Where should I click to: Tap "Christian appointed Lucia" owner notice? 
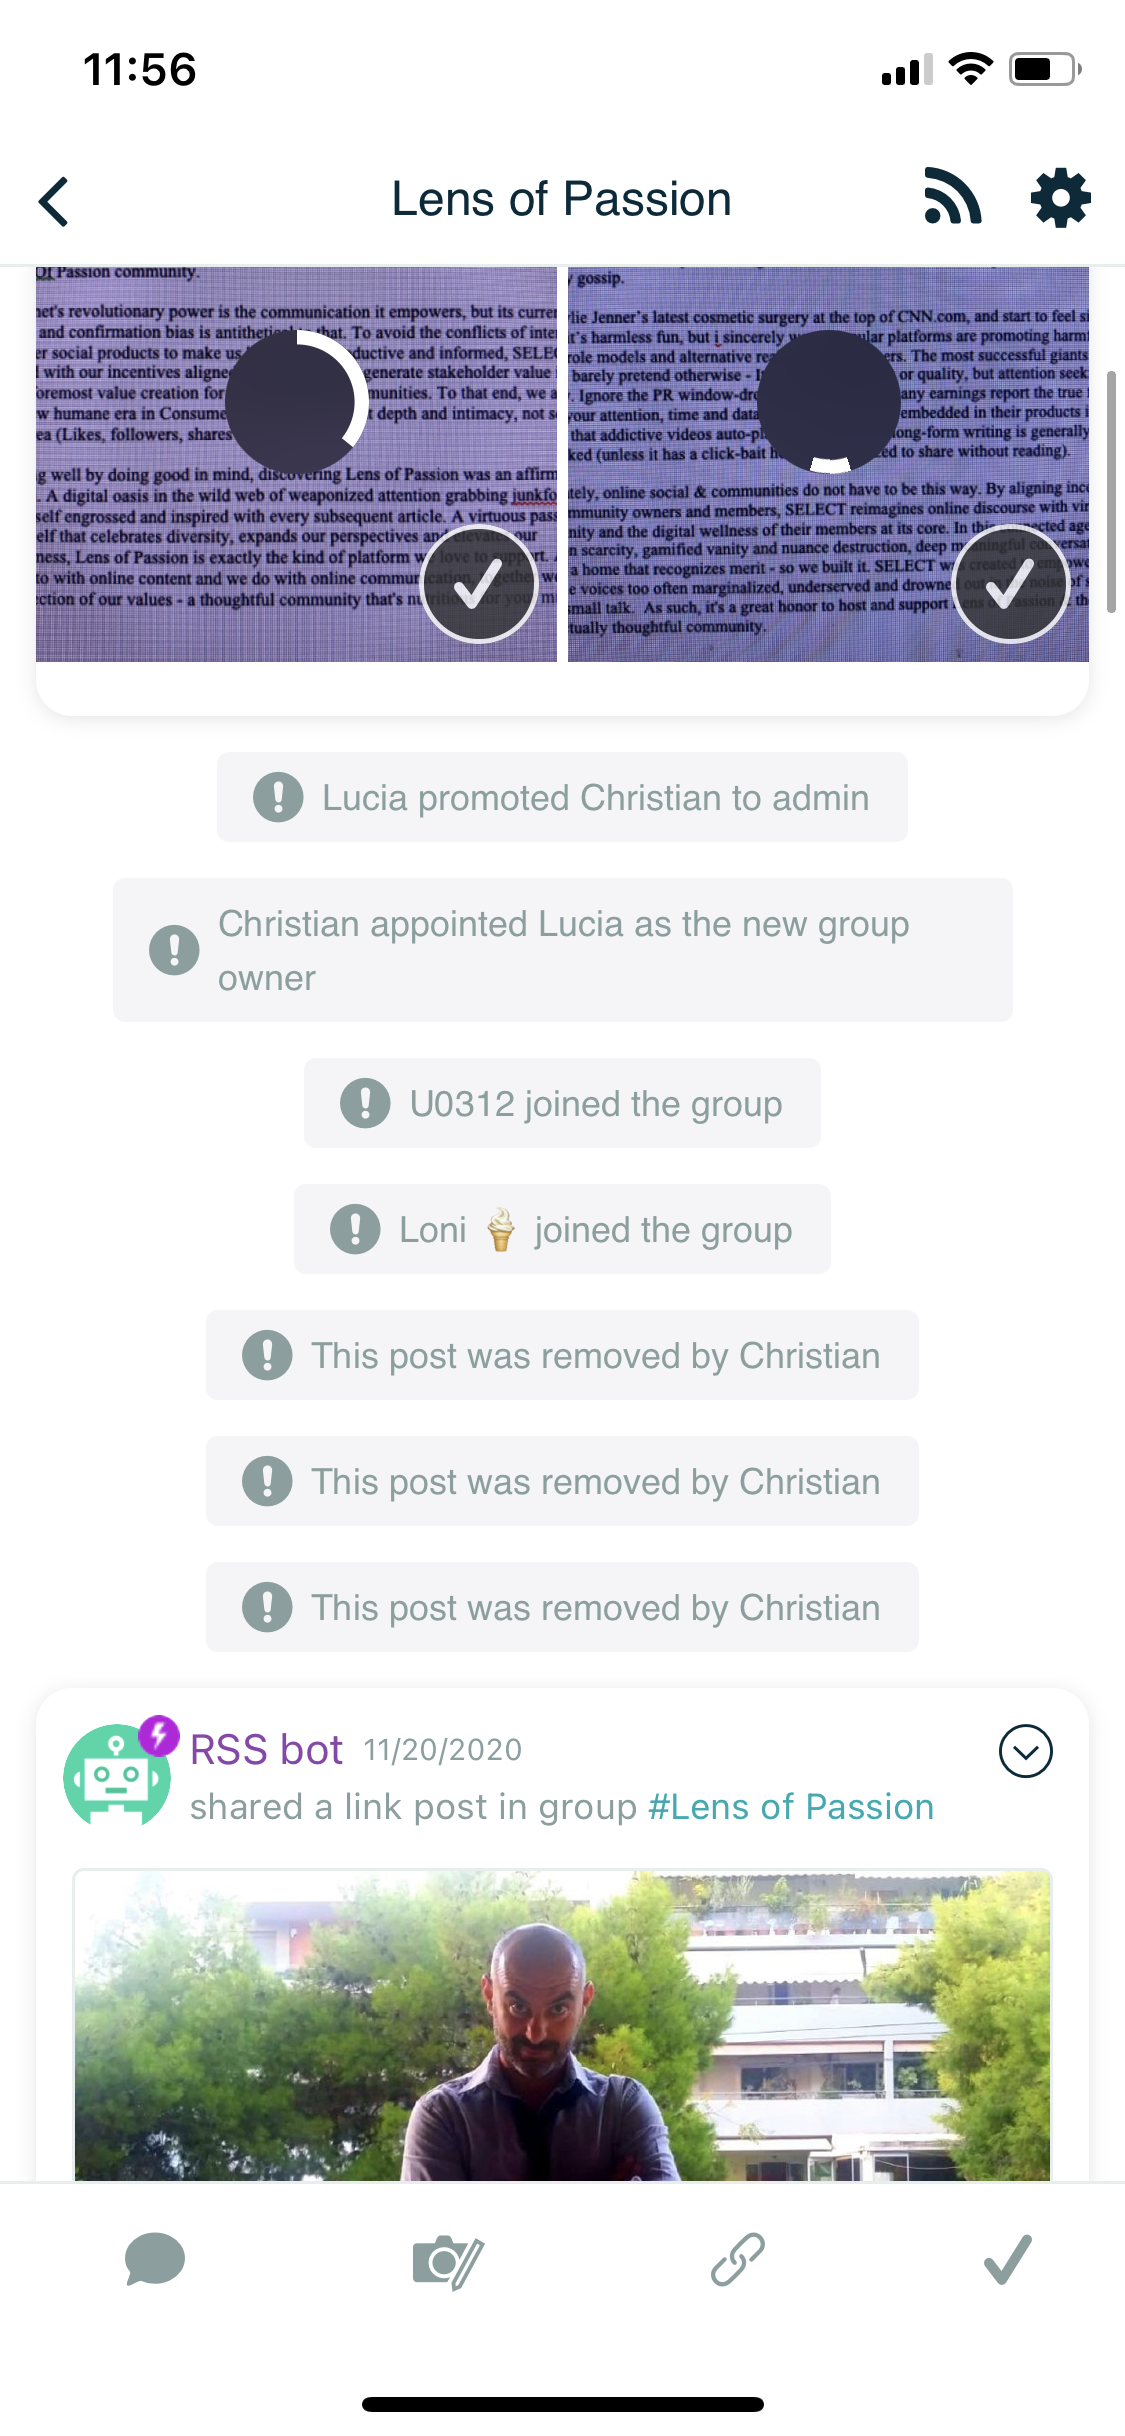[562, 950]
